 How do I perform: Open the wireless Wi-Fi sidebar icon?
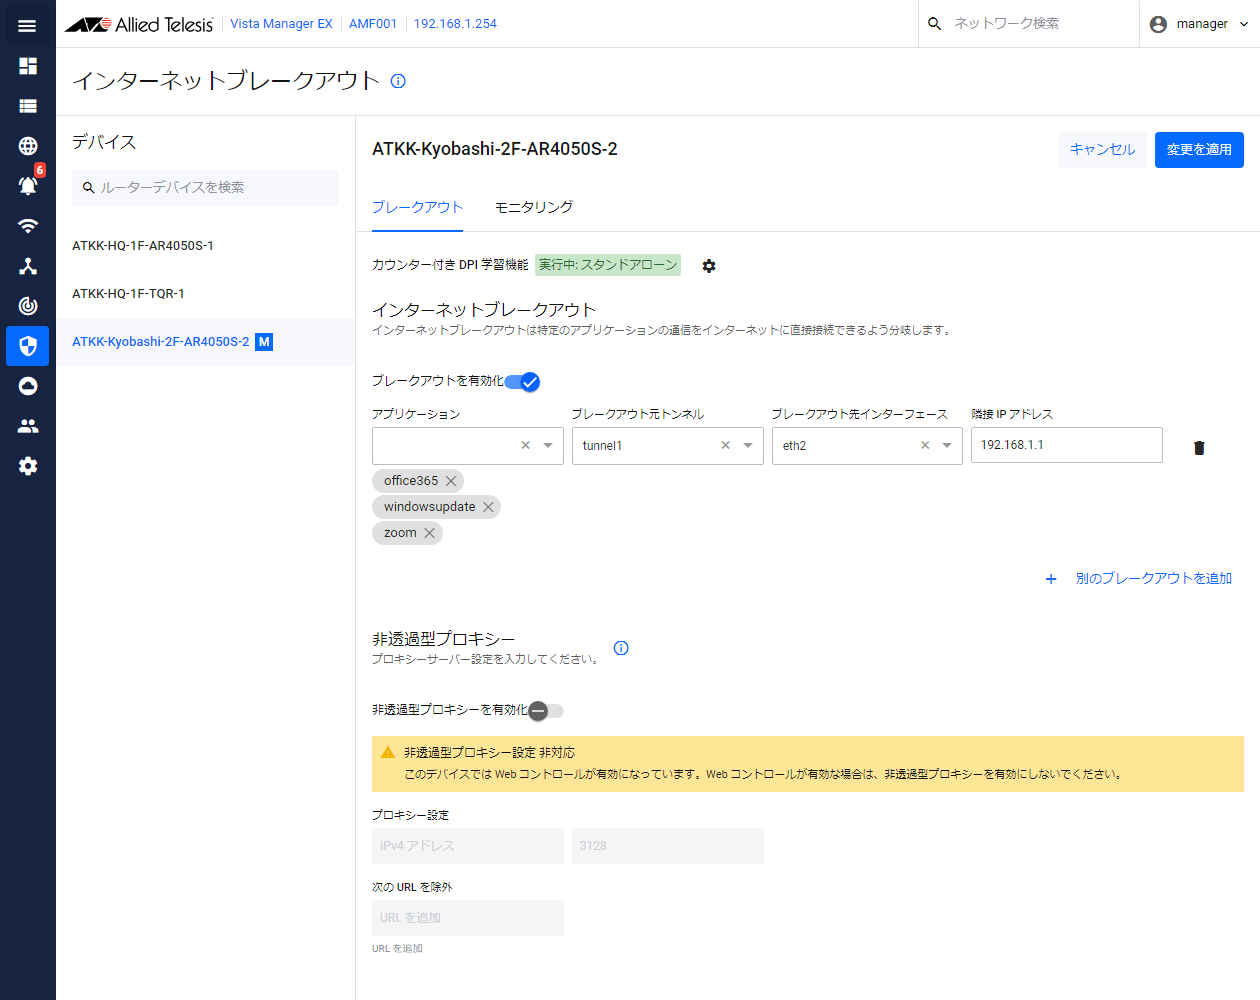(x=28, y=226)
